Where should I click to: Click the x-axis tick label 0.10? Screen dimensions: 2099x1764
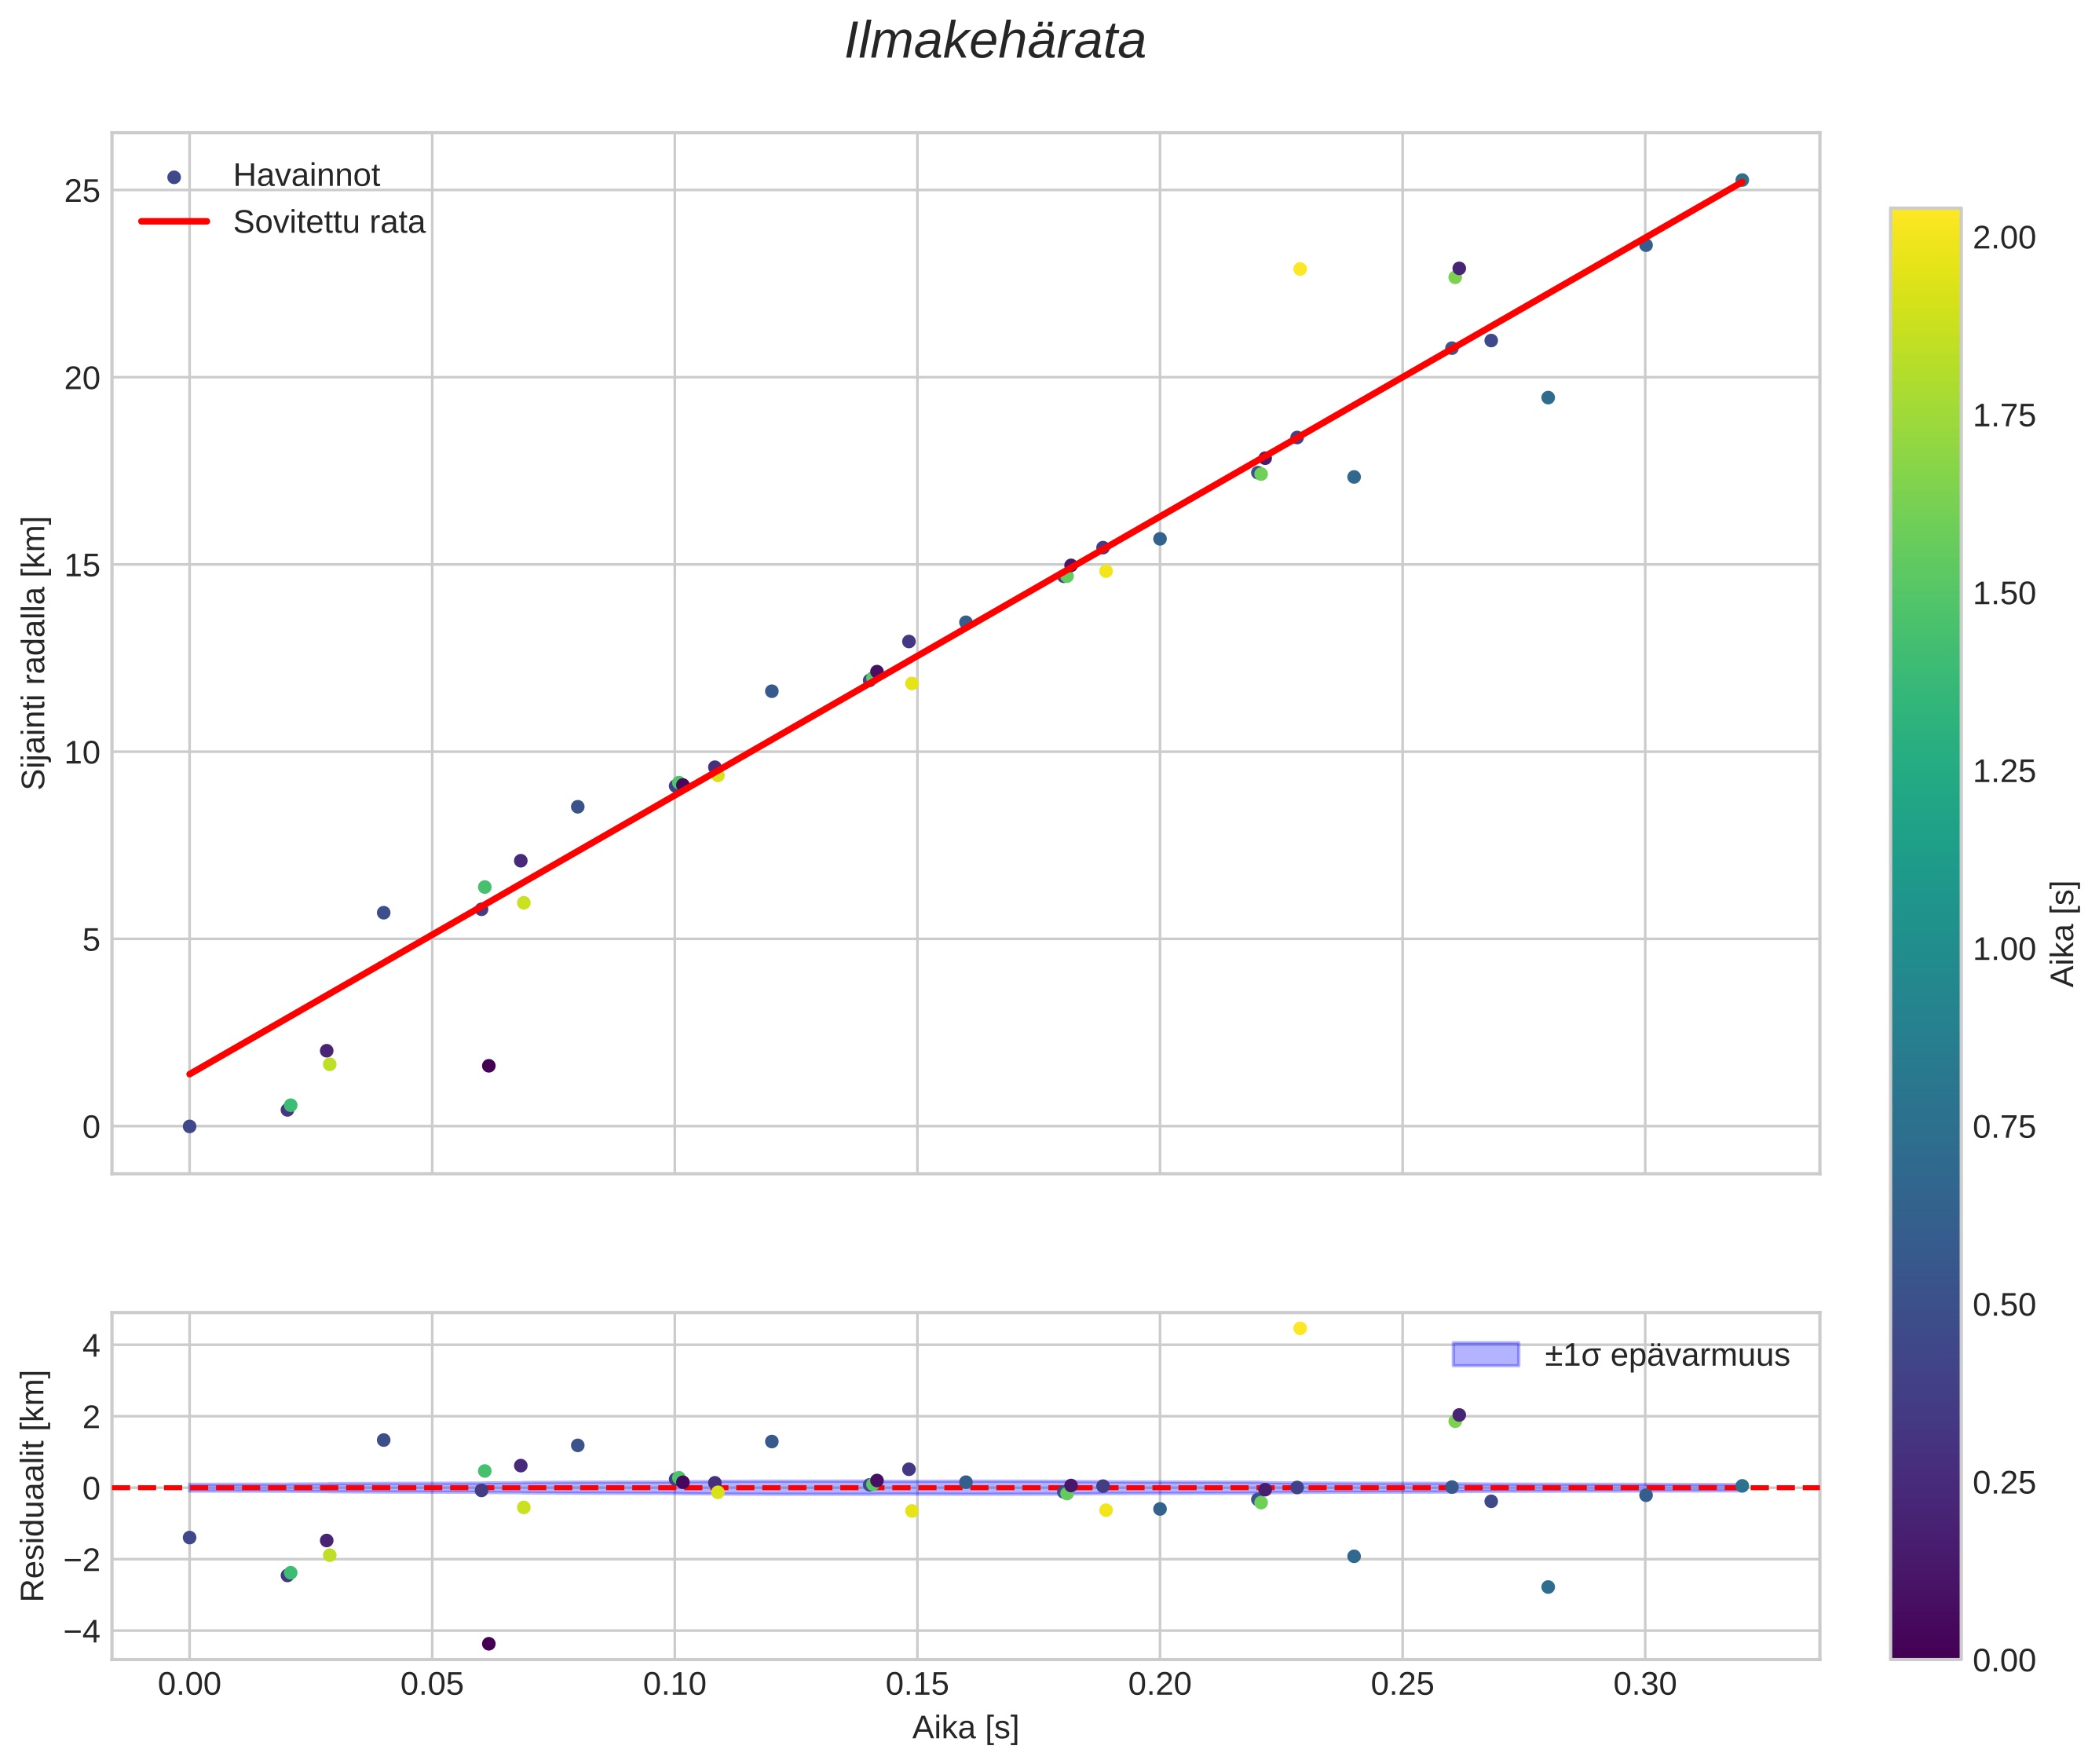[675, 1685]
